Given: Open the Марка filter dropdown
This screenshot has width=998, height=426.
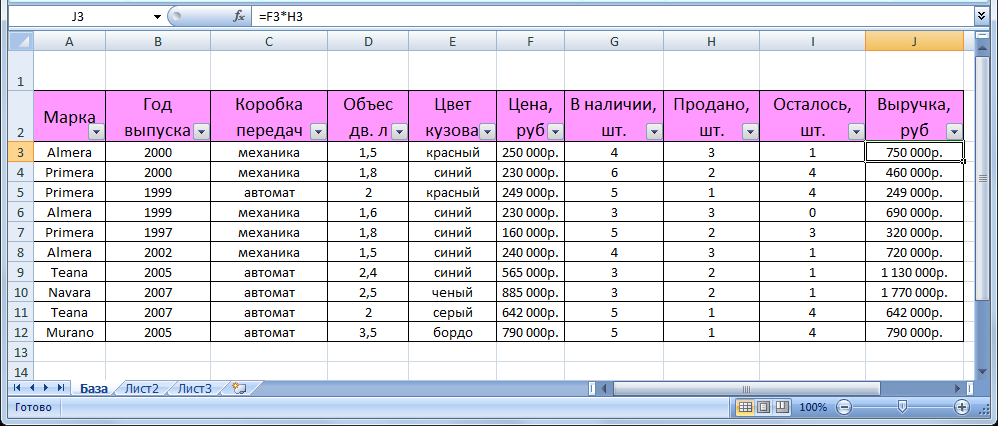Looking at the screenshot, I should click(96, 132).
